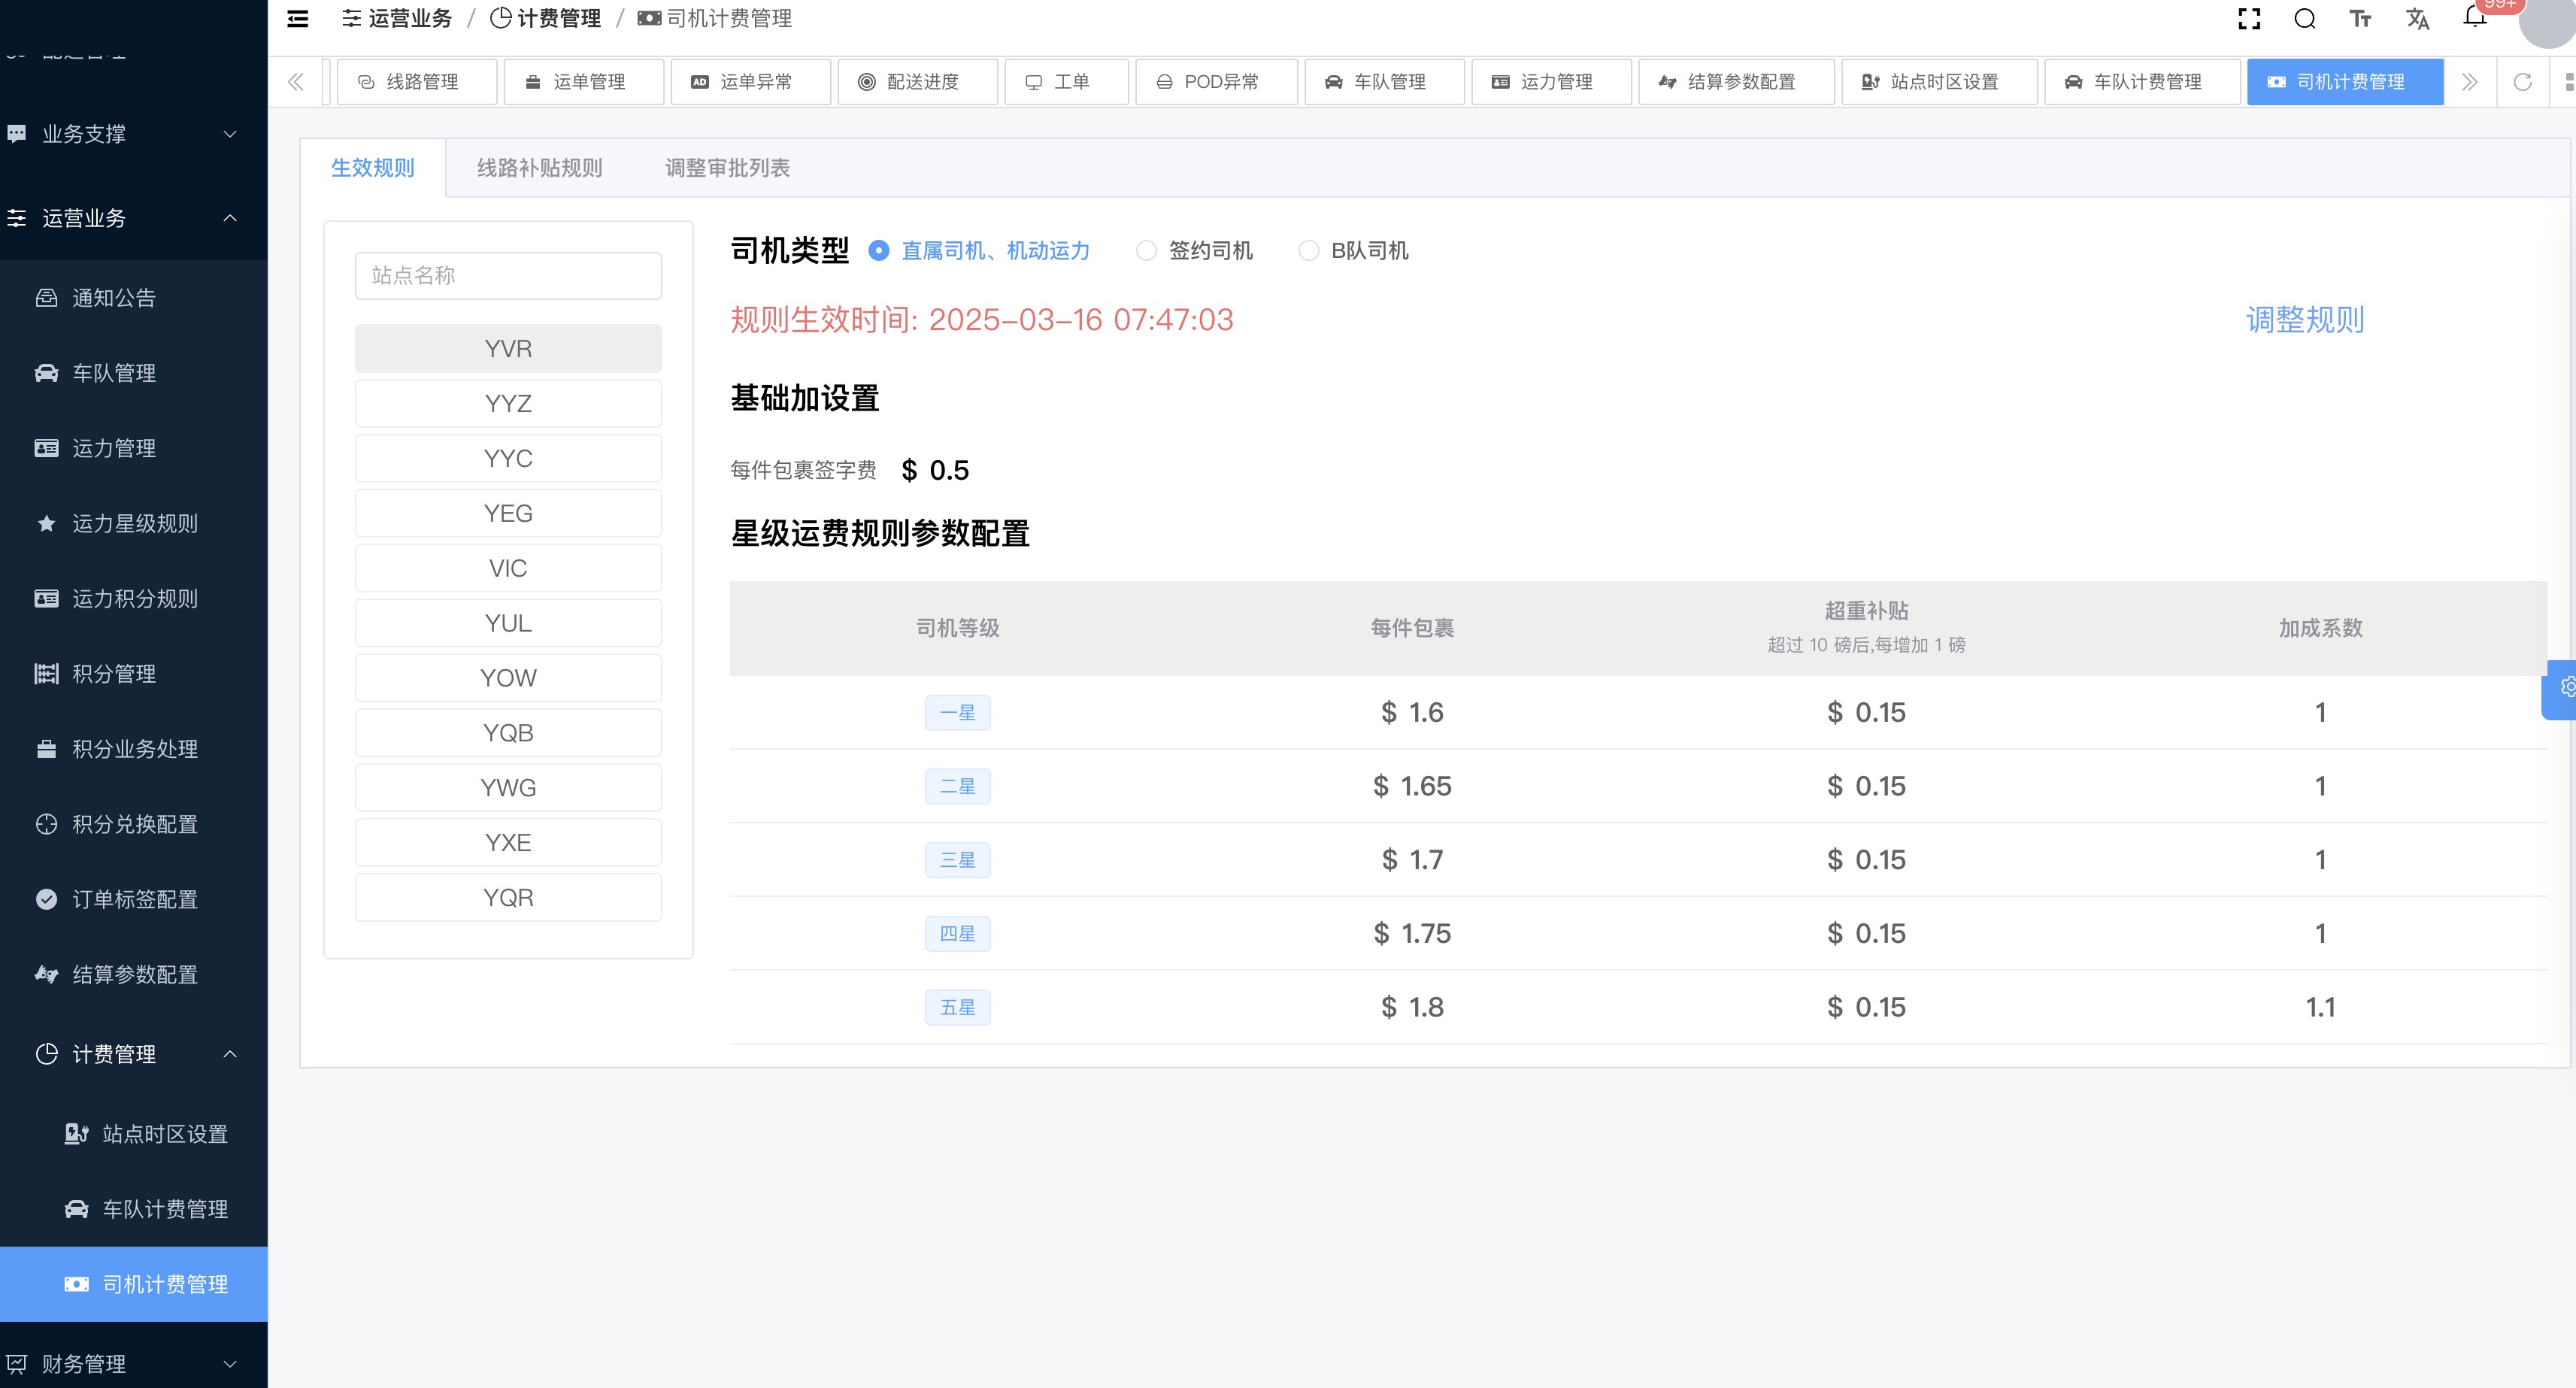Open the language translation icon
The width and height of the screenshot is (2576, 1388).
pyautogui.click(x=2418, y=19)
